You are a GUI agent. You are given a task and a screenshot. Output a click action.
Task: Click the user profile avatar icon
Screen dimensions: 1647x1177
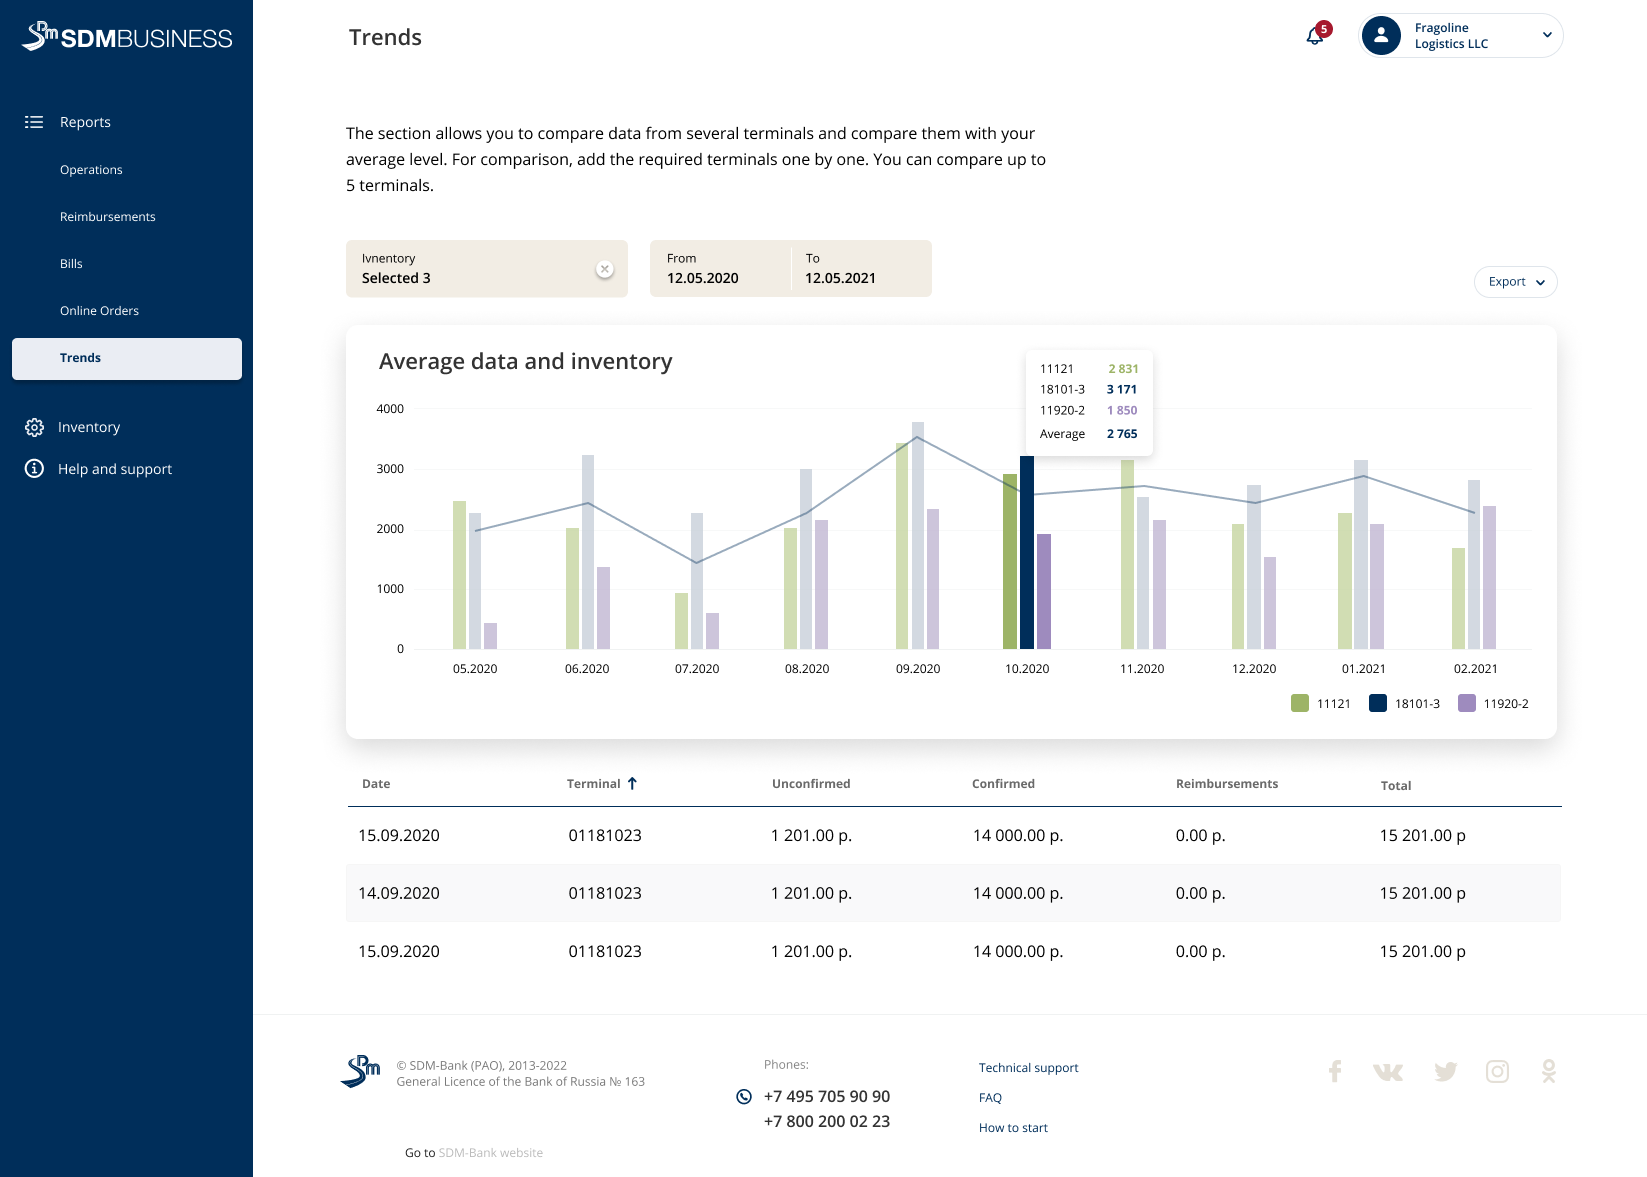(1381, 36)
